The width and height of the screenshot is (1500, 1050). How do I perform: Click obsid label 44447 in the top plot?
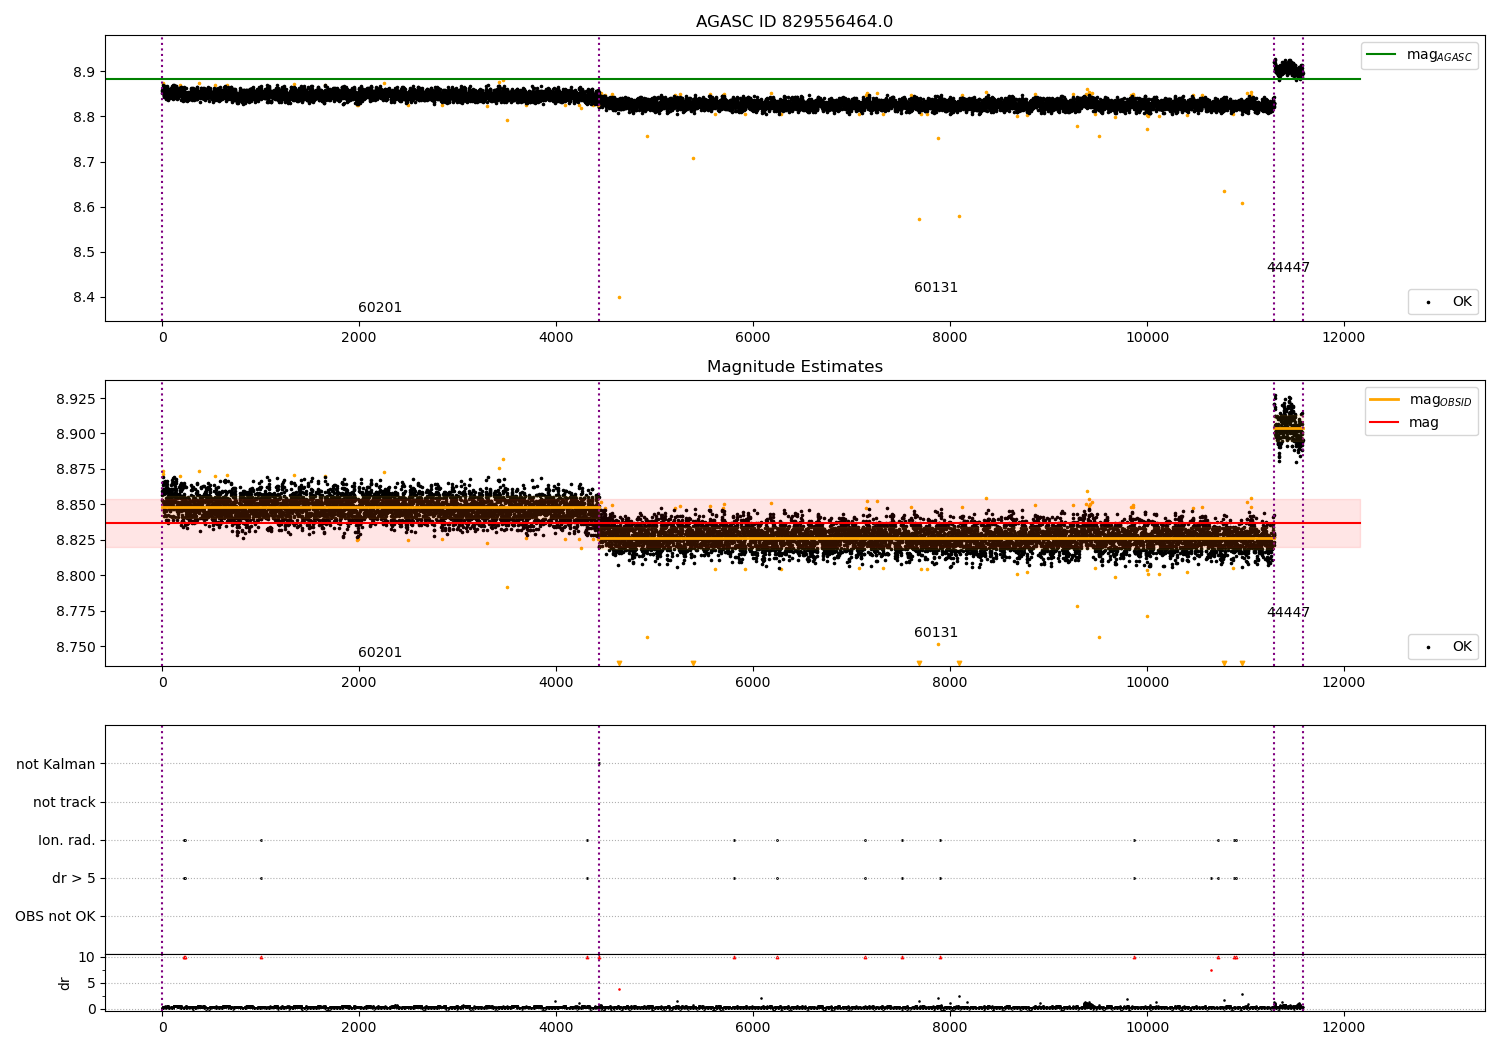tap(1288, 268)
